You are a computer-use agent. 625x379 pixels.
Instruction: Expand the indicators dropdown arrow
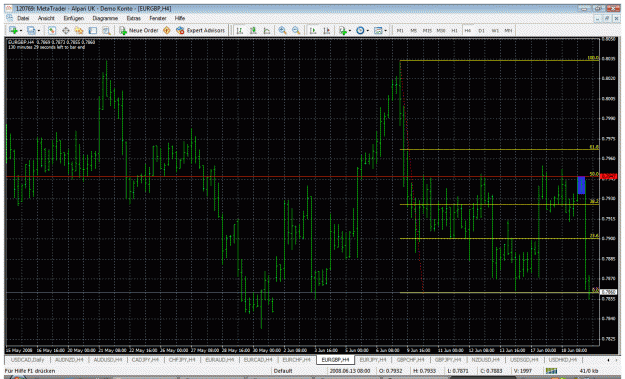click(350, 31)
